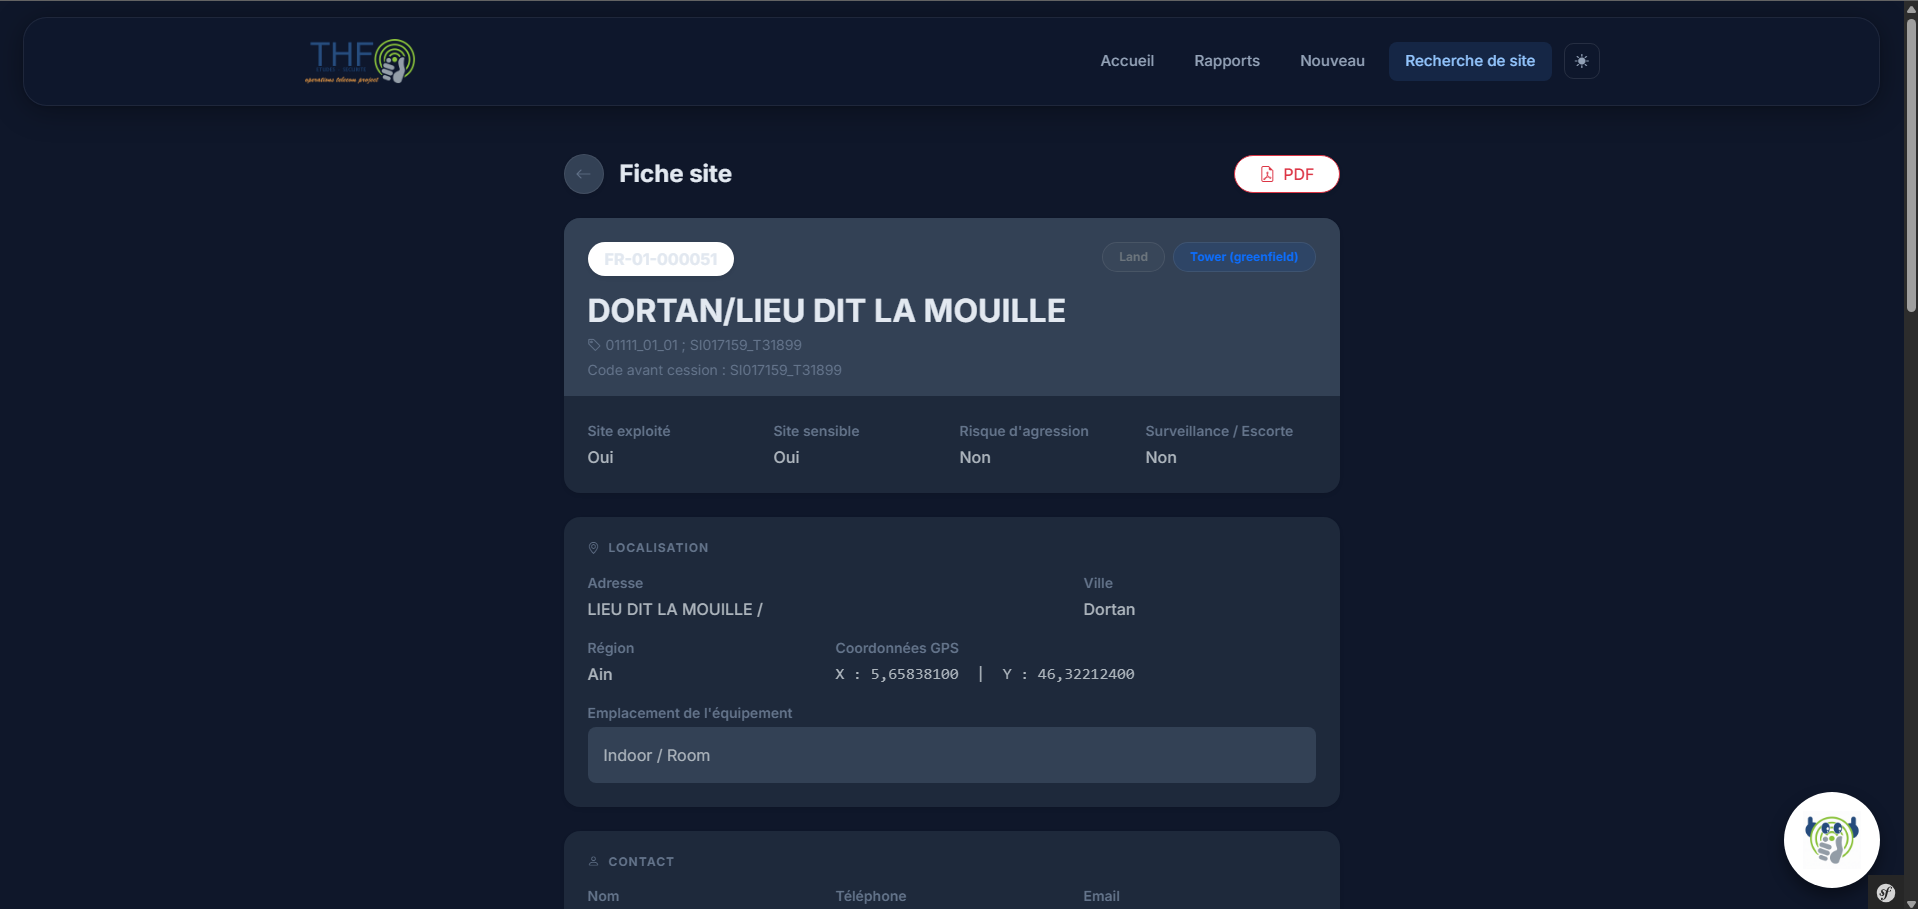
Task: Click the FR-01-000051 site code badge
Action: (660, 258)
